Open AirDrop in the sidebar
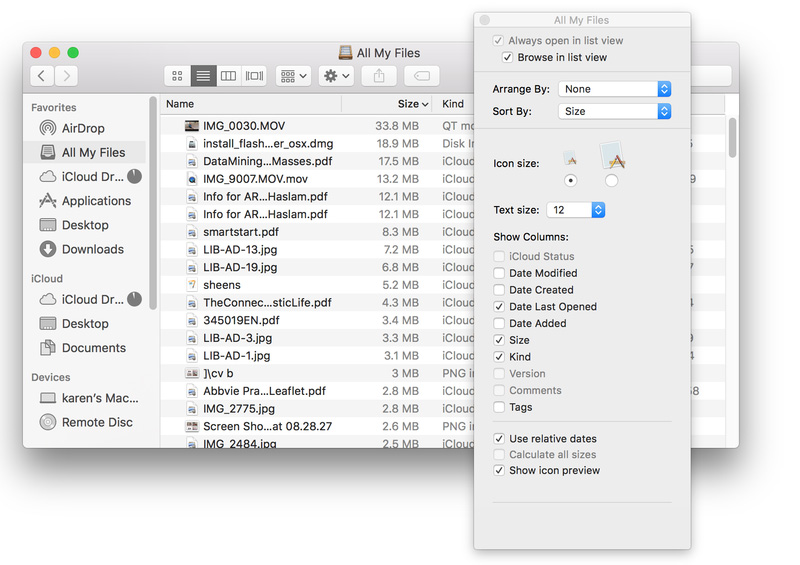The image size is (800, 565). click(84, 128)
